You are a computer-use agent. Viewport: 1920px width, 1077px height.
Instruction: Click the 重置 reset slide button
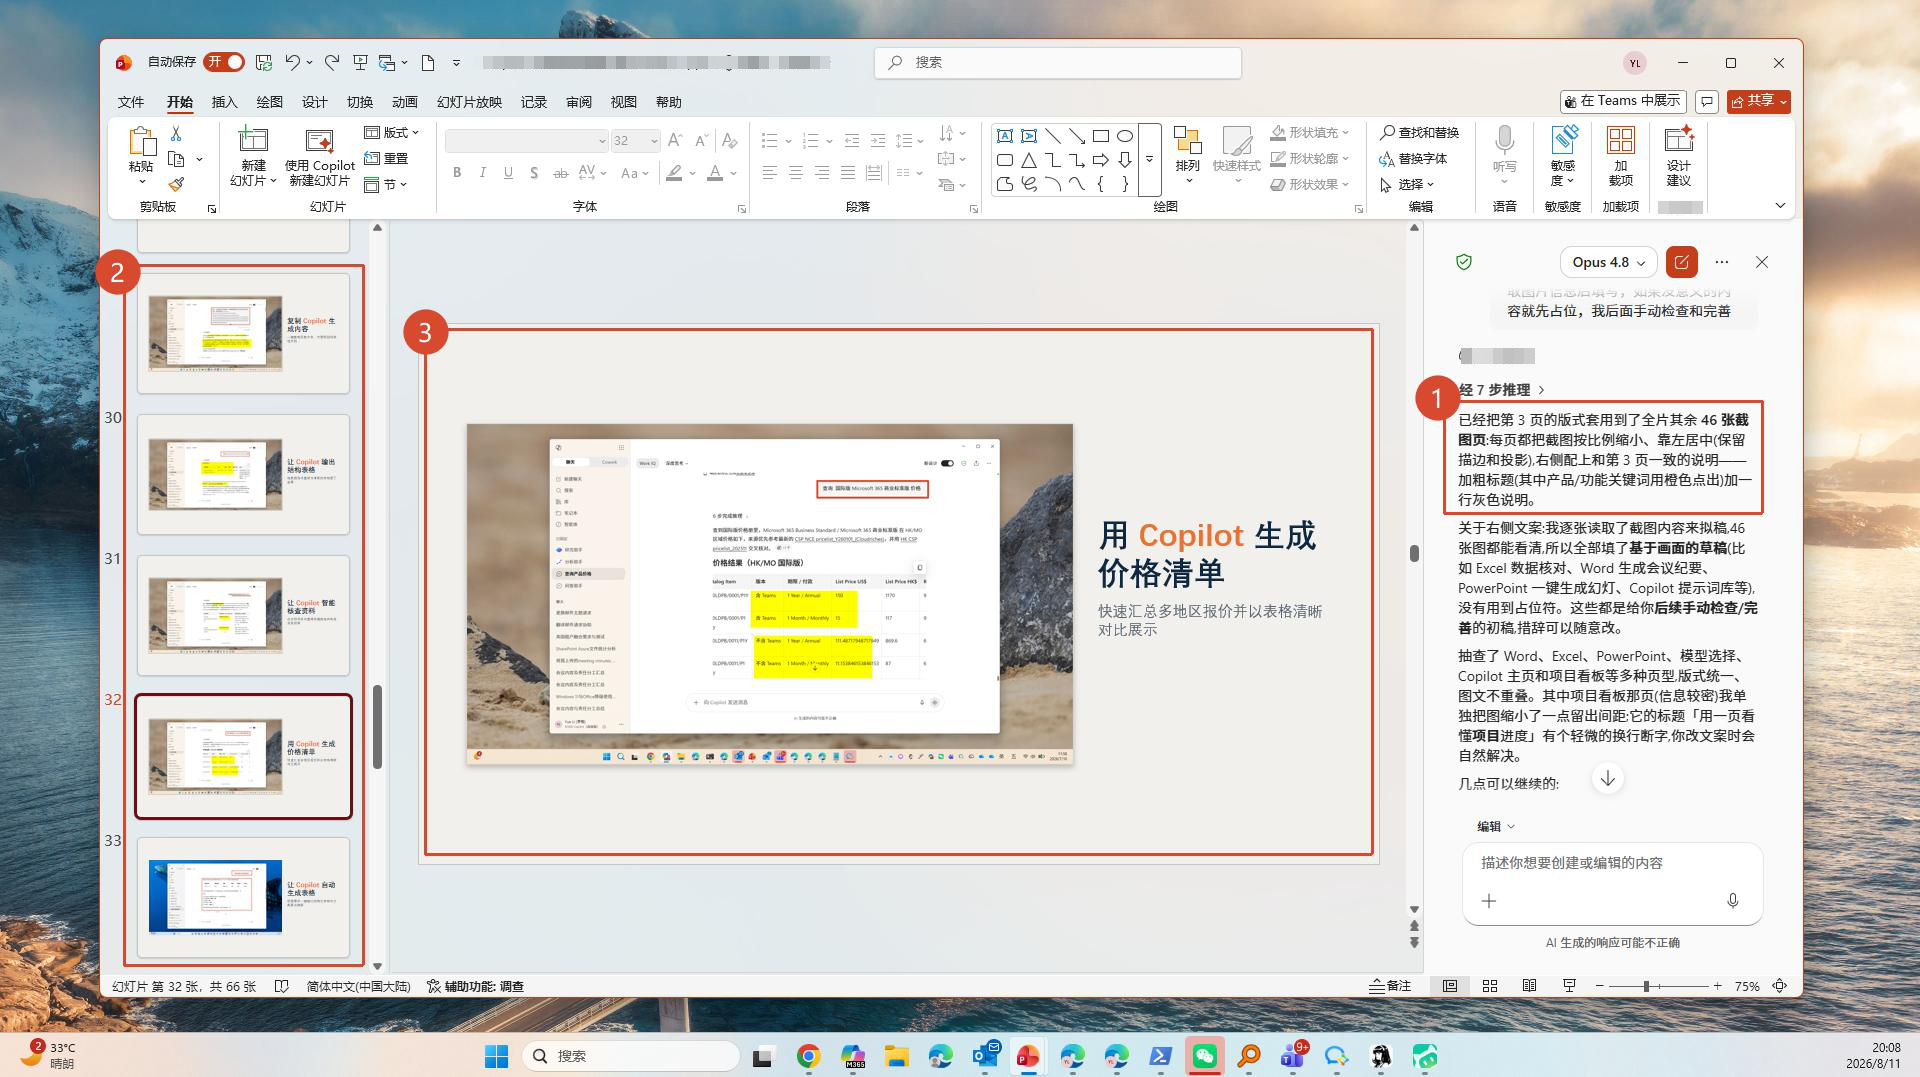[x=386, y=158]
